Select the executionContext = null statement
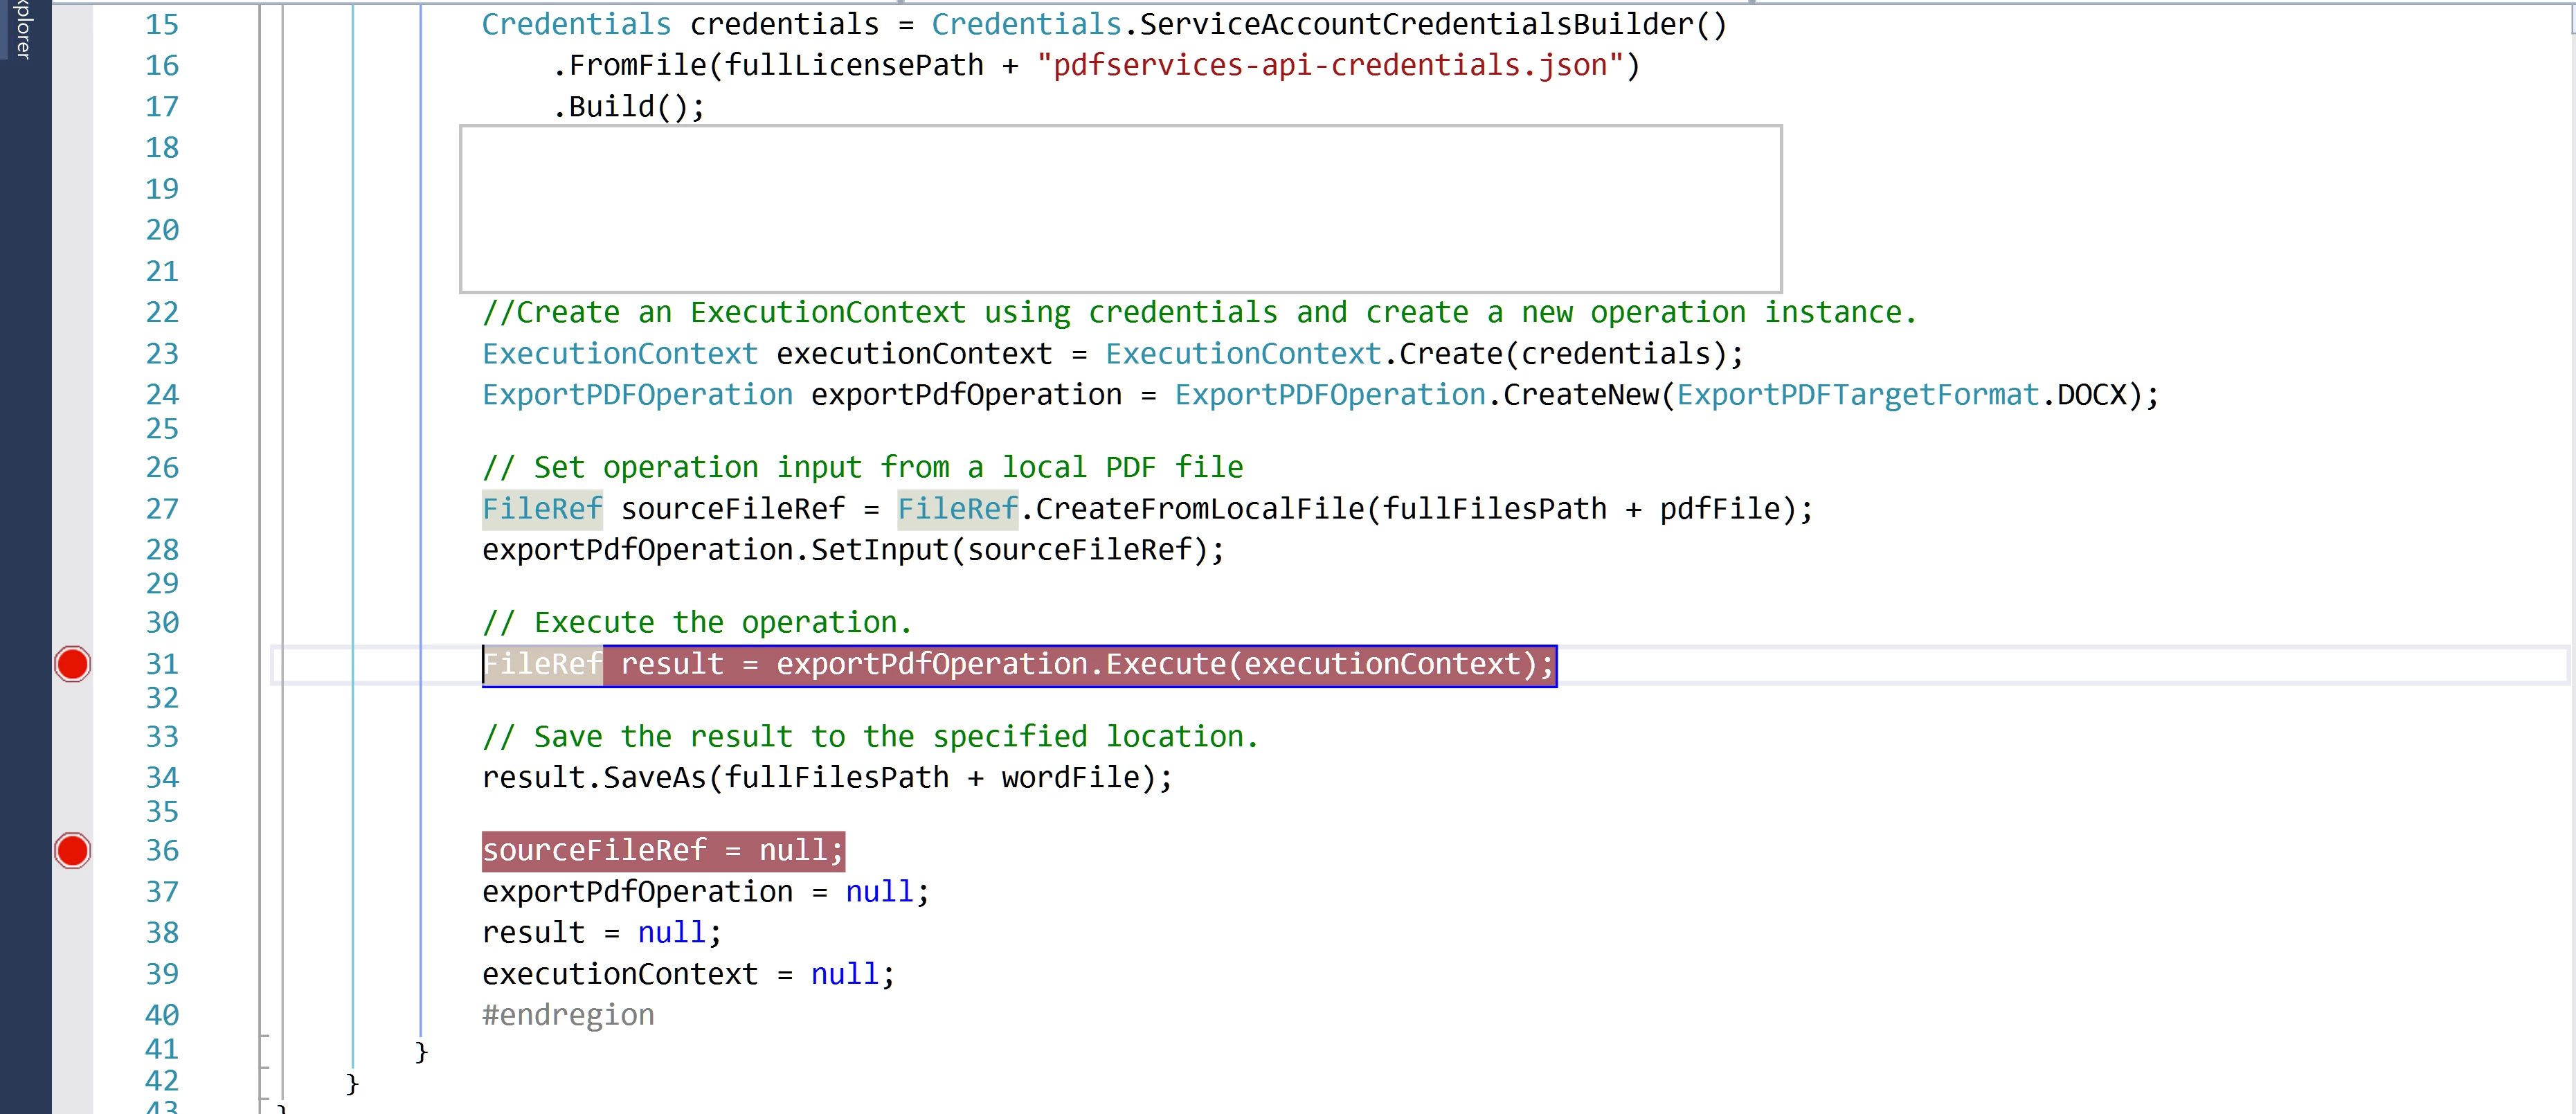The height and width of the screenshot is (1114, 2576). tap(688, 974)
